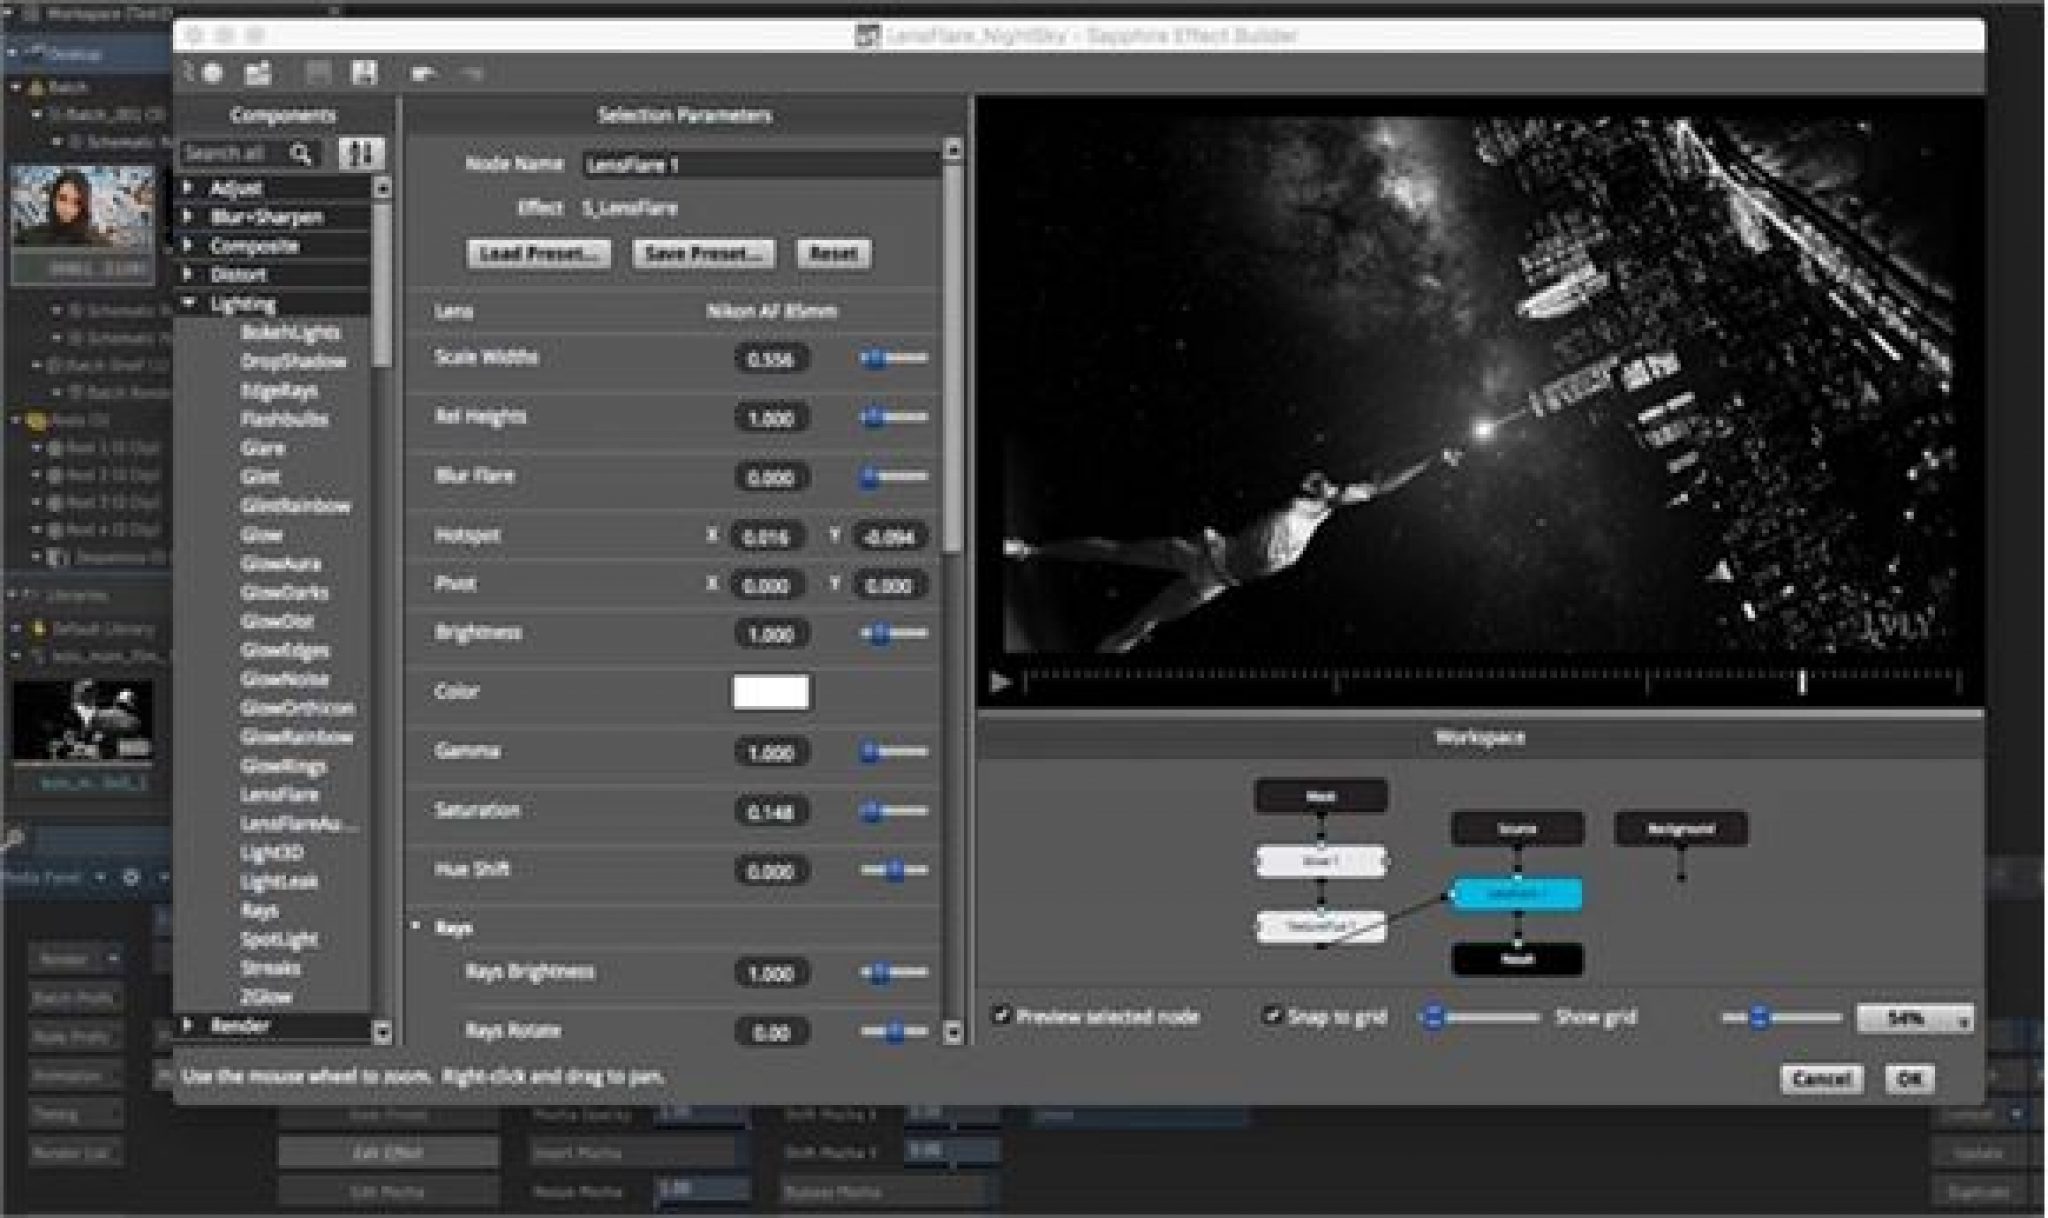This screenshot has width=2048, height=1218.
Task: Click the undo arrow icon
Action: 424,73
